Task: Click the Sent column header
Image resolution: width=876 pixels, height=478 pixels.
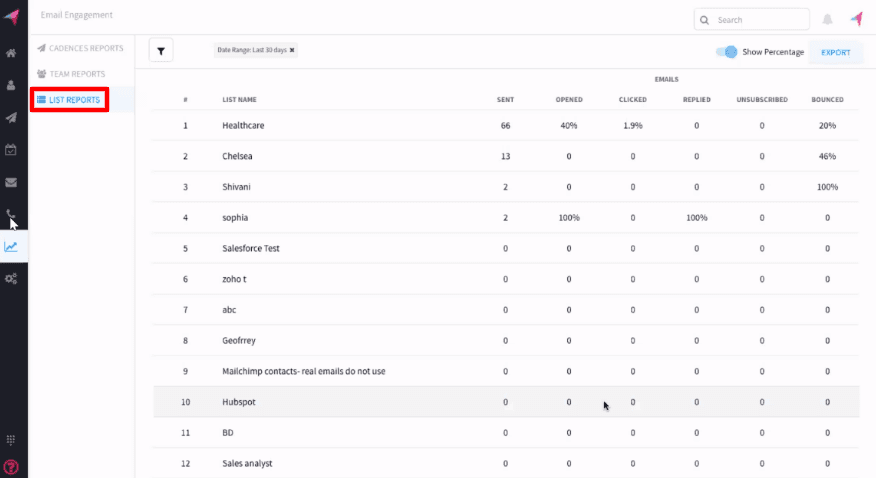Action: click(x=505, y=99)
